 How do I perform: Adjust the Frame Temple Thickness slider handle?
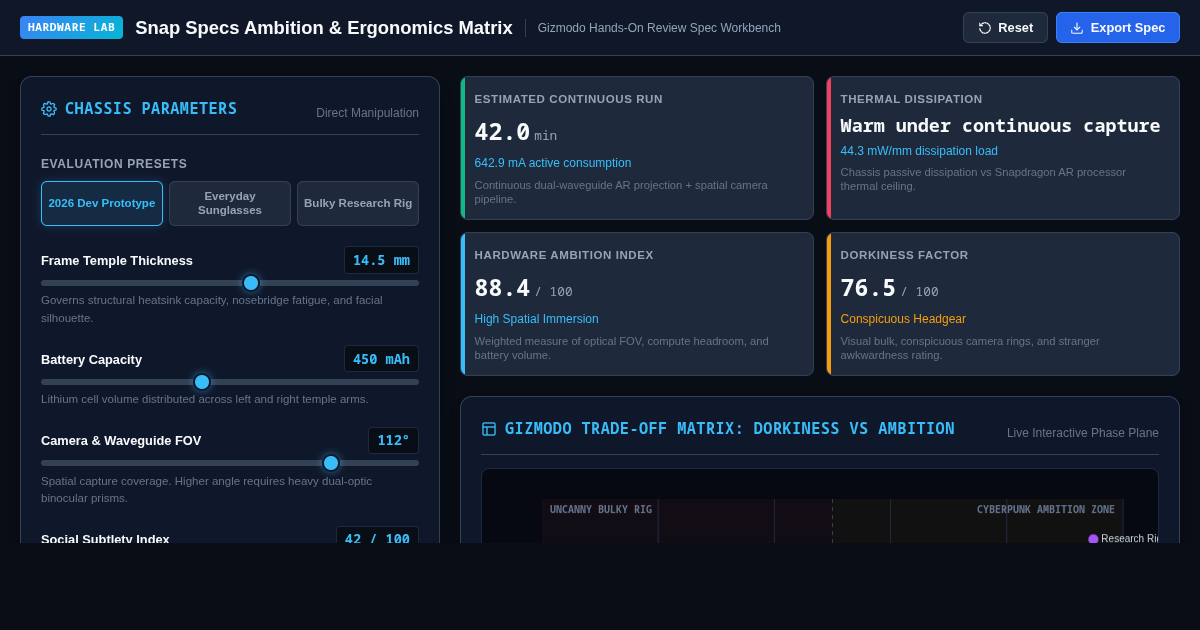(251, 283)
